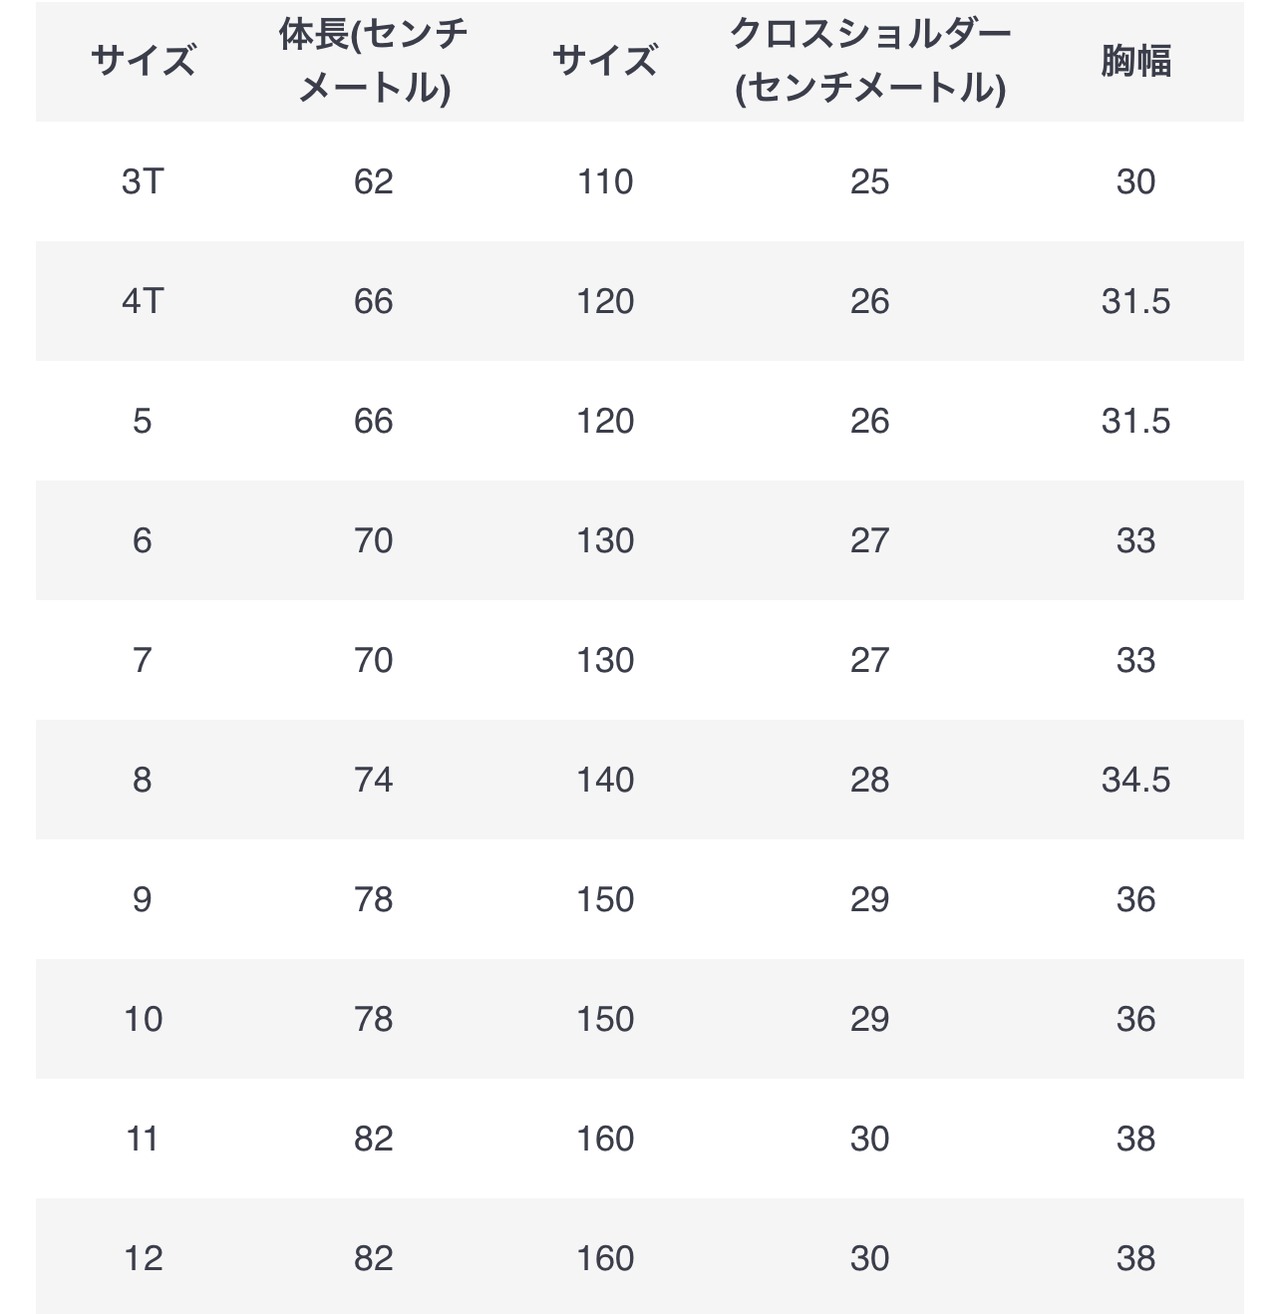Click the size 8 row label
The height and width of the screenshot is (1314, 1280).
(x=142, y=780)
